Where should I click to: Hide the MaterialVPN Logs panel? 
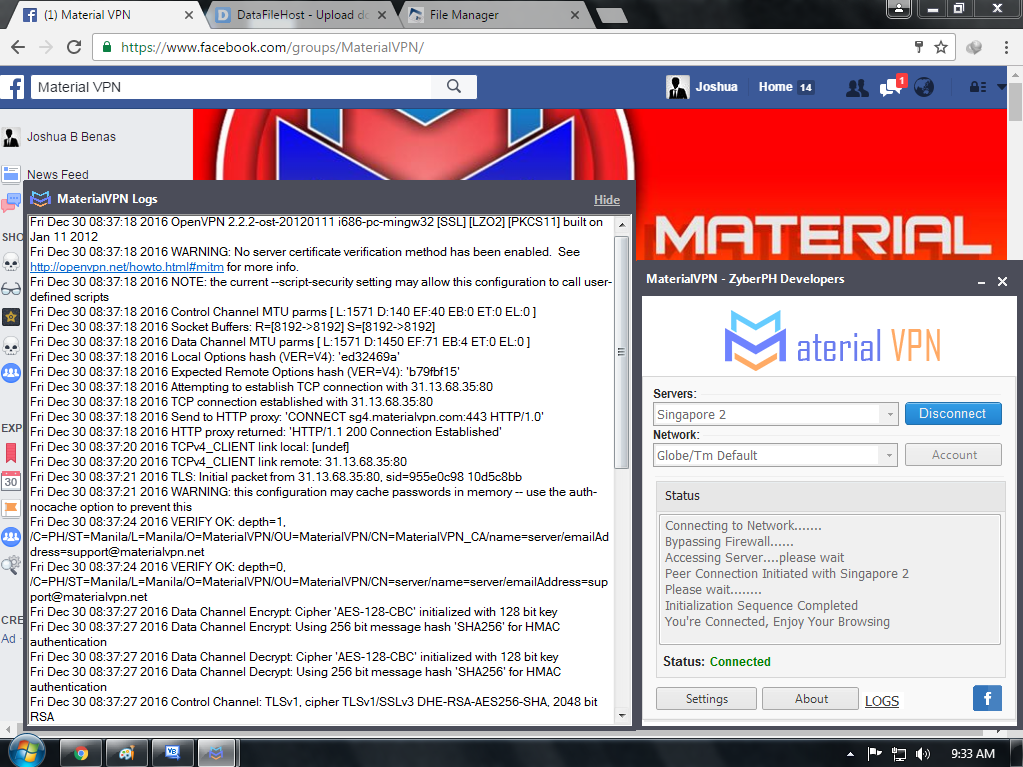[x=606, y=200]
